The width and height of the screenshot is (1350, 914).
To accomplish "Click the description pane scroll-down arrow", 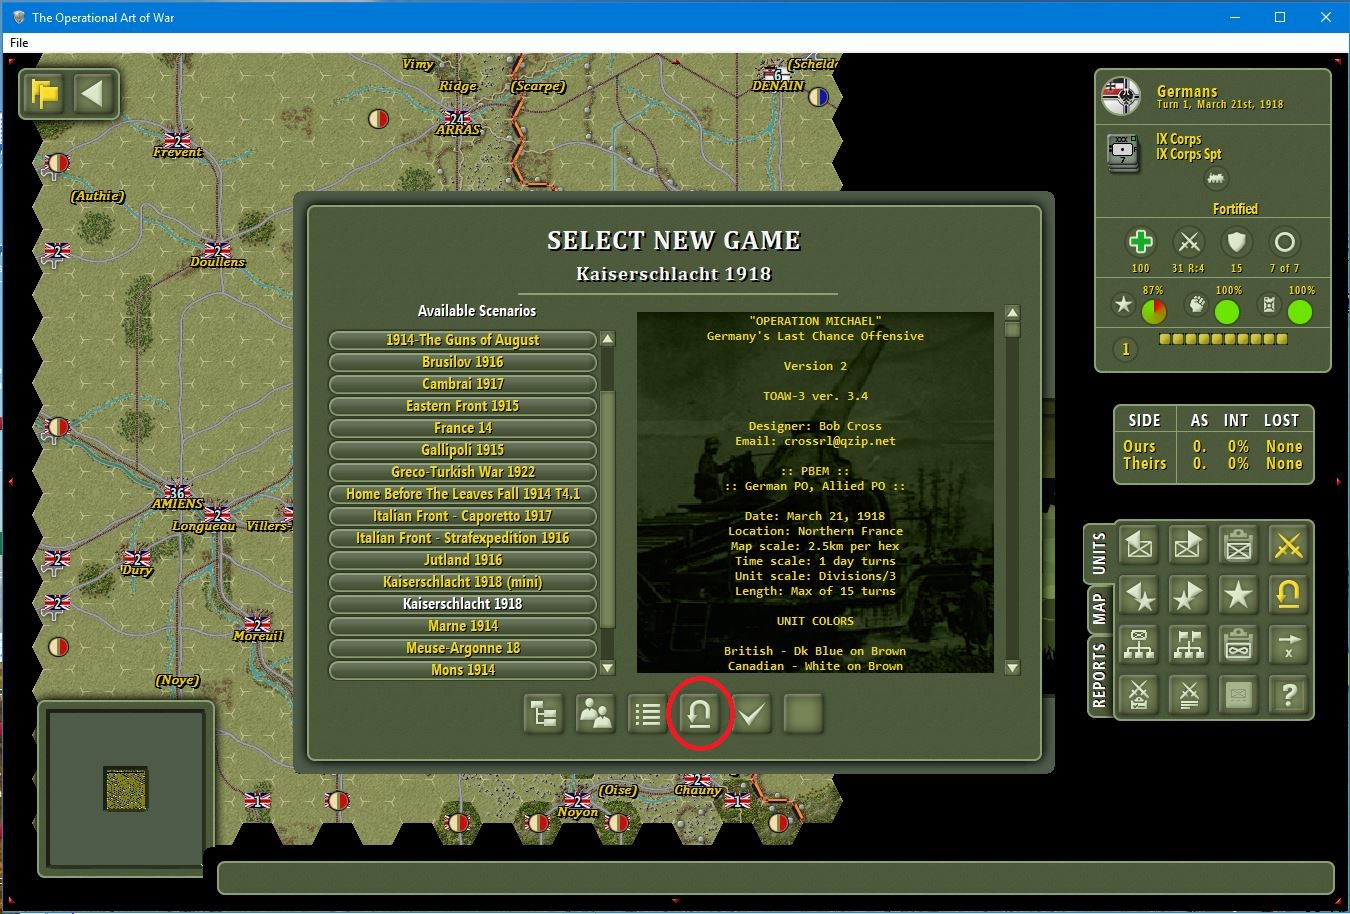I will pyautogui.click(x=1012, y=668).
